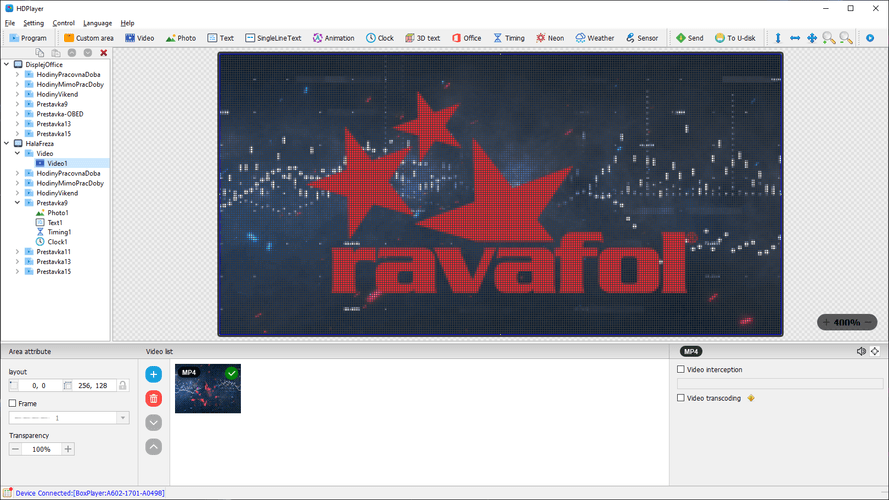Enable Video transcoding checkbox
This screenshot has height=500, width=889.
point(681,399)
